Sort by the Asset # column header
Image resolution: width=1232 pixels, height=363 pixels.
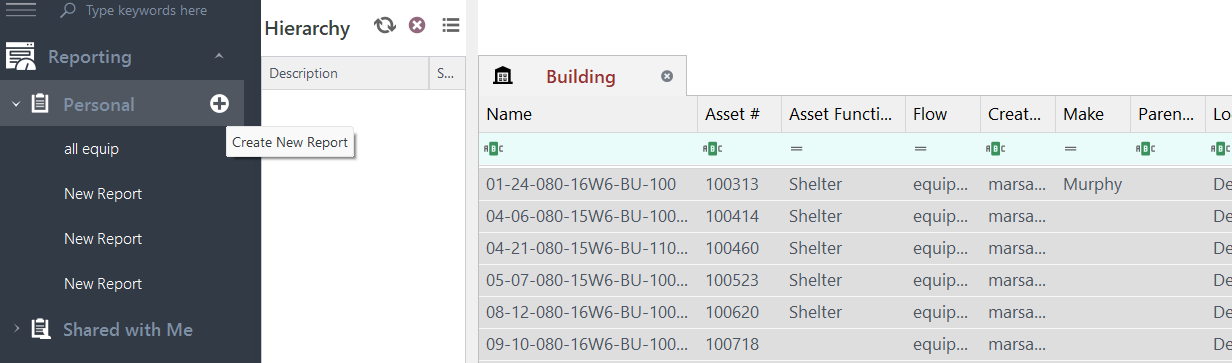point(739,114)
